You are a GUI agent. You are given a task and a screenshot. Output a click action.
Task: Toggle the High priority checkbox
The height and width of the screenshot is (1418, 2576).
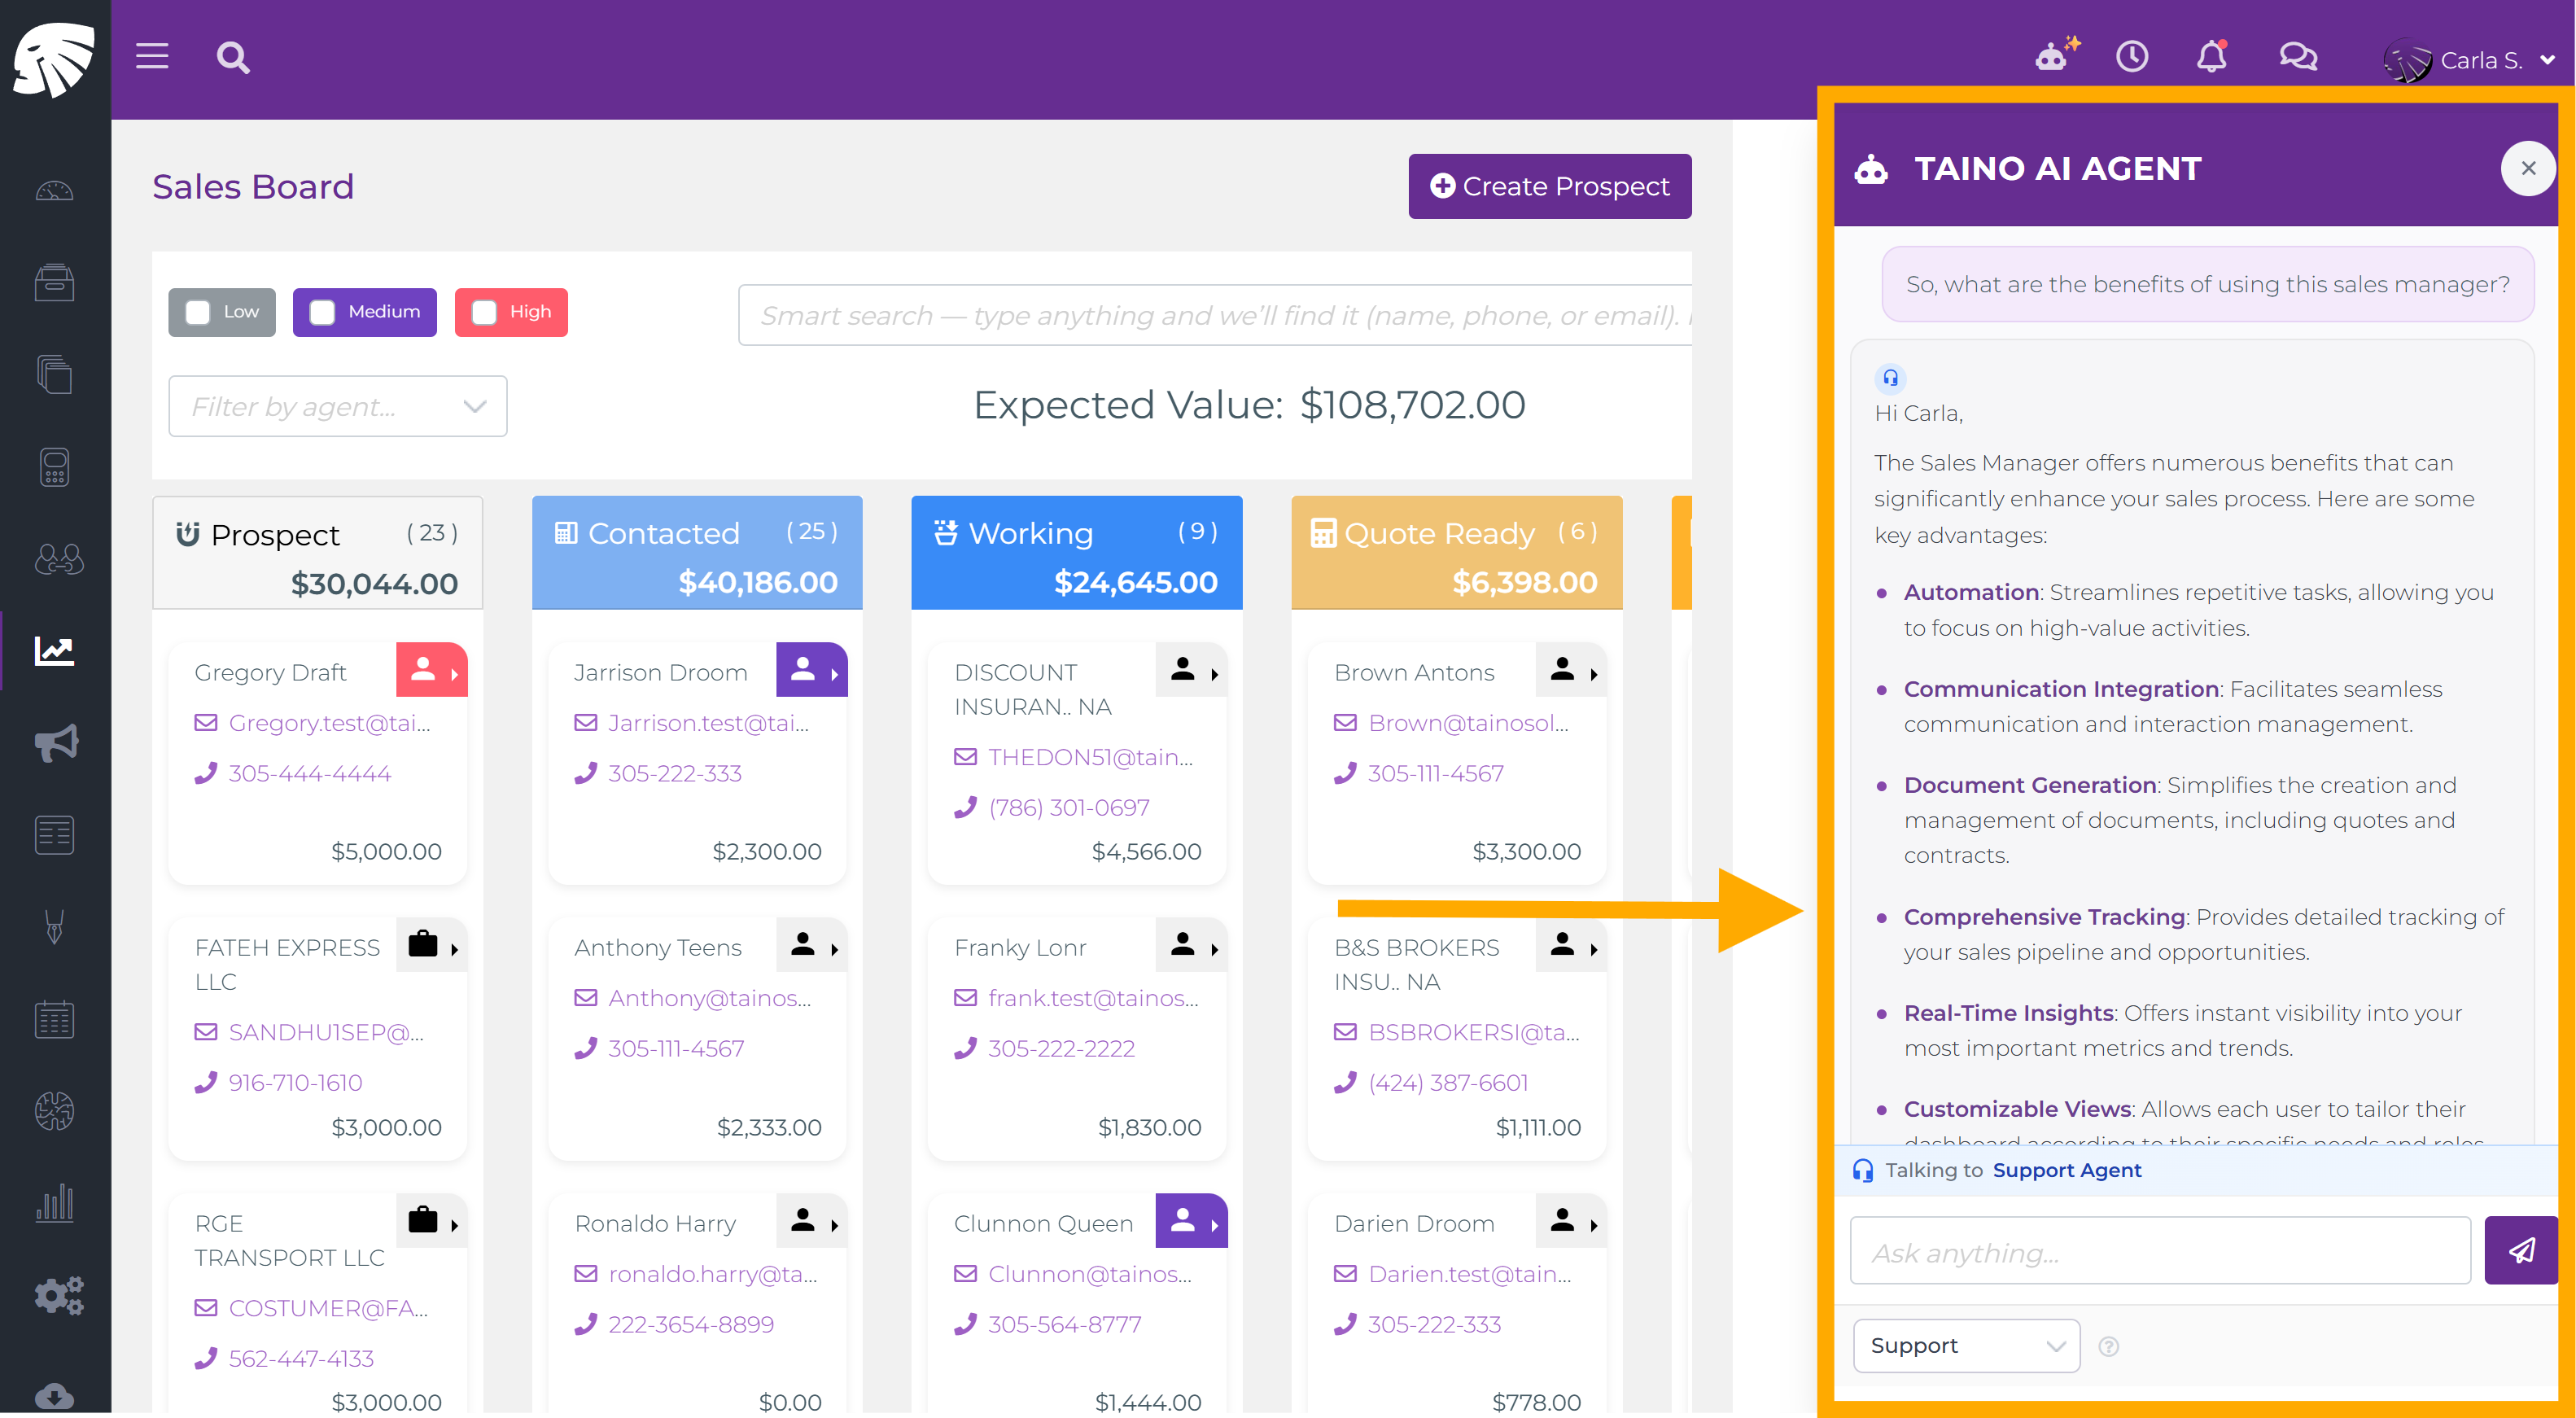coord(485,312)
